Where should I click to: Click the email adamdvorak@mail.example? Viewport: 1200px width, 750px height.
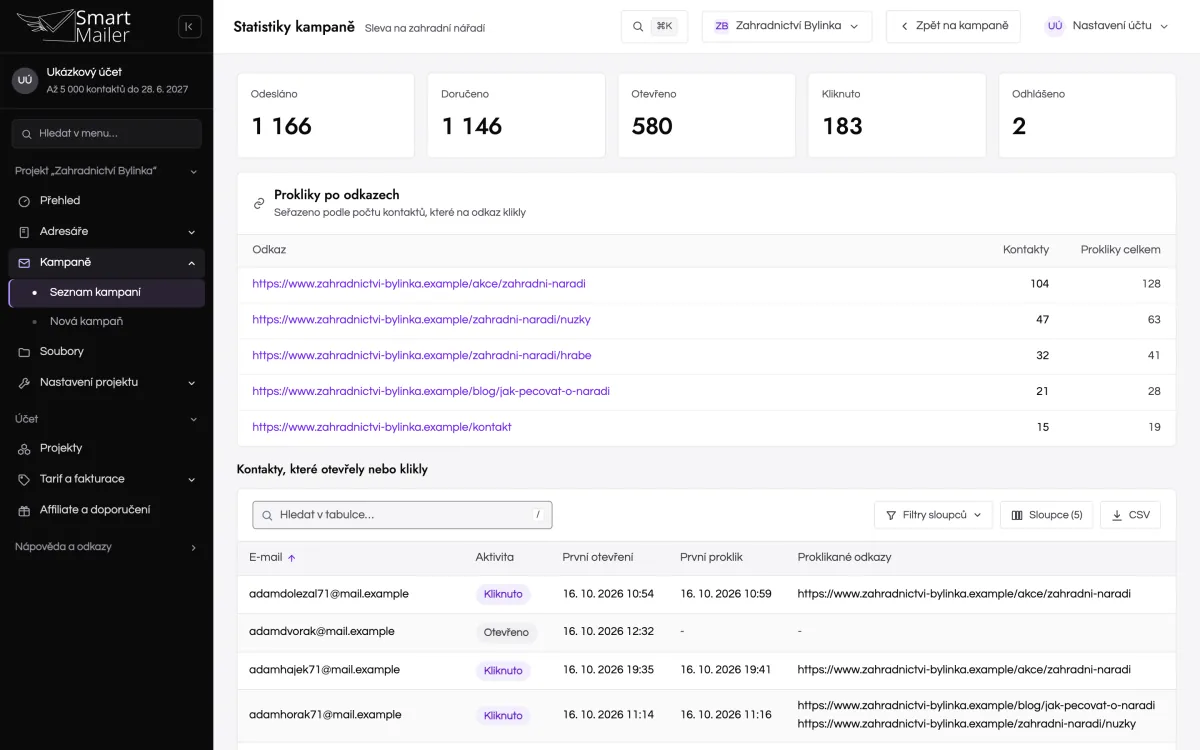[322, 632]
